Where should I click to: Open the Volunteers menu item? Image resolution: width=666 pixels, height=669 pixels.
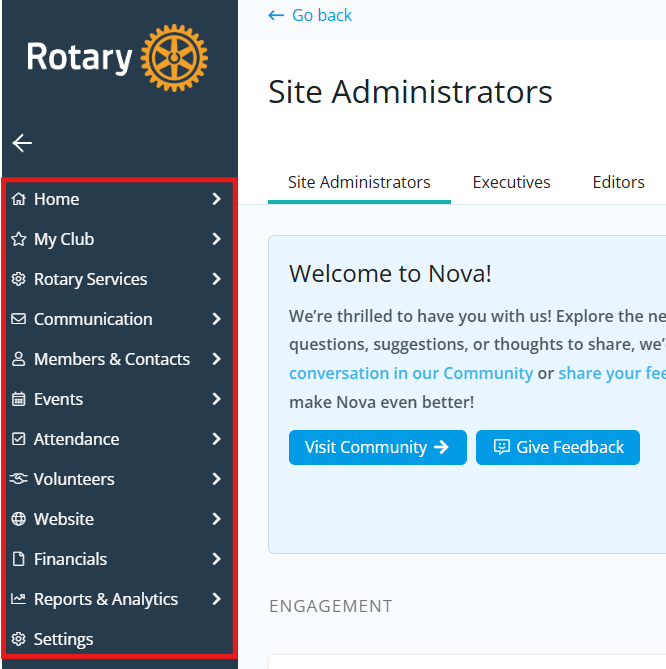pos(119,479)
